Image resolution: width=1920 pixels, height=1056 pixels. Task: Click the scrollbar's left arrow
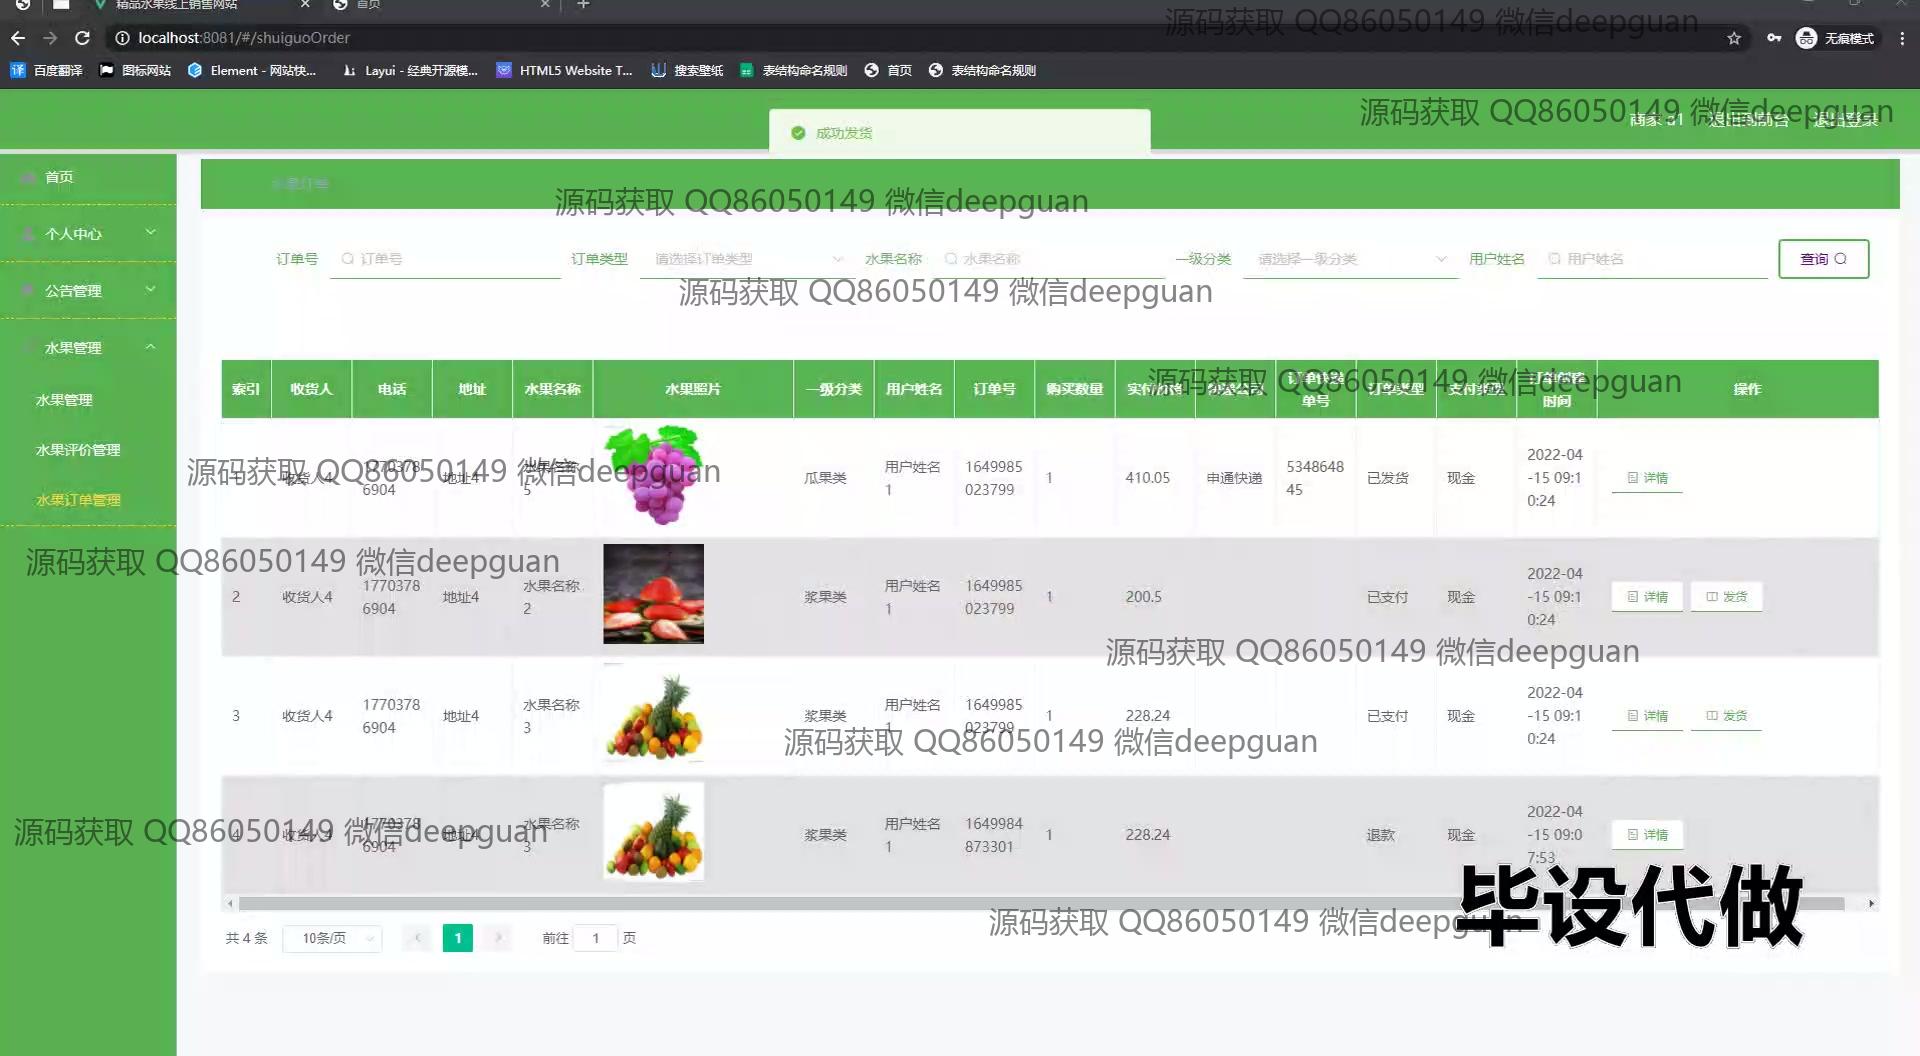pos(230,903)
